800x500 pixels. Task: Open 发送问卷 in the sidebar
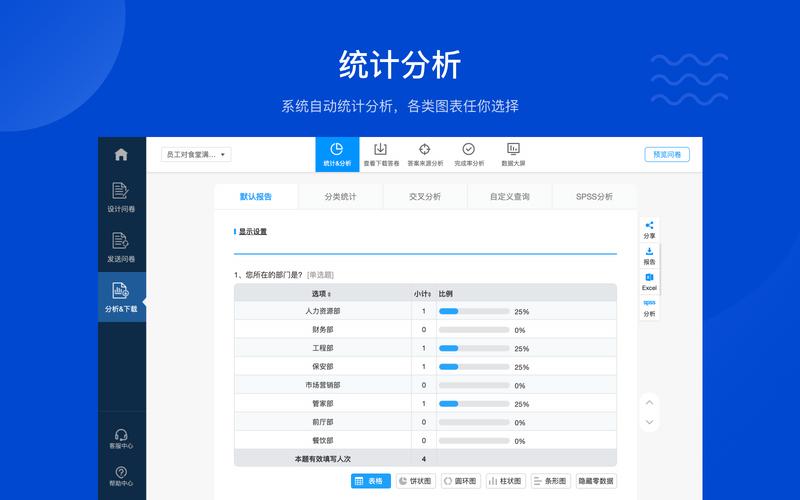(121, 247)
